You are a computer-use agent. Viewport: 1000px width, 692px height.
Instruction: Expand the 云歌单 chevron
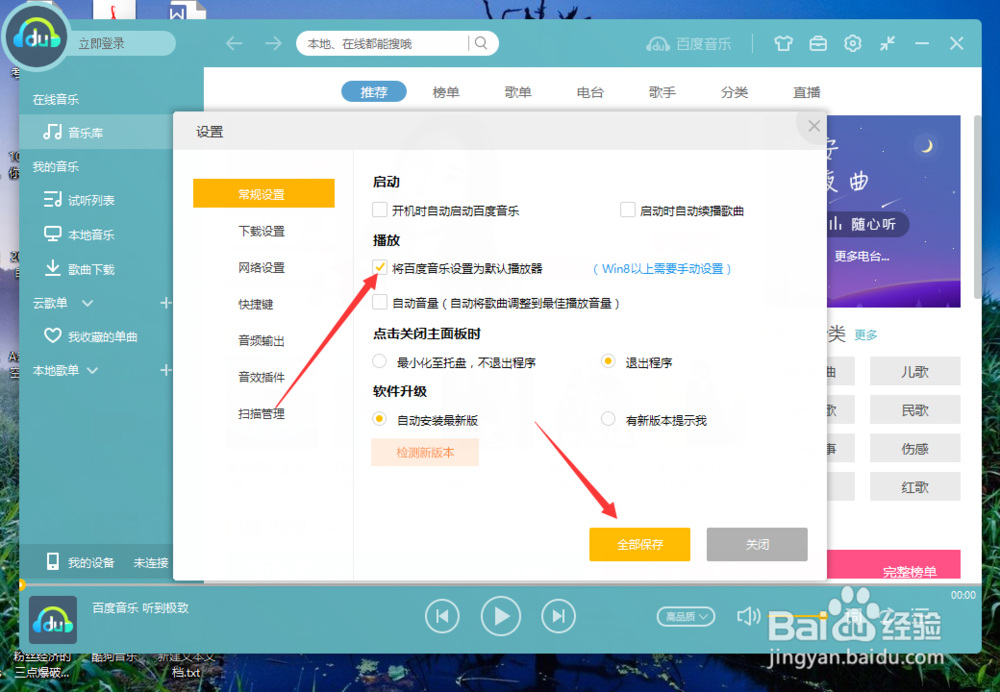[87, 303]
